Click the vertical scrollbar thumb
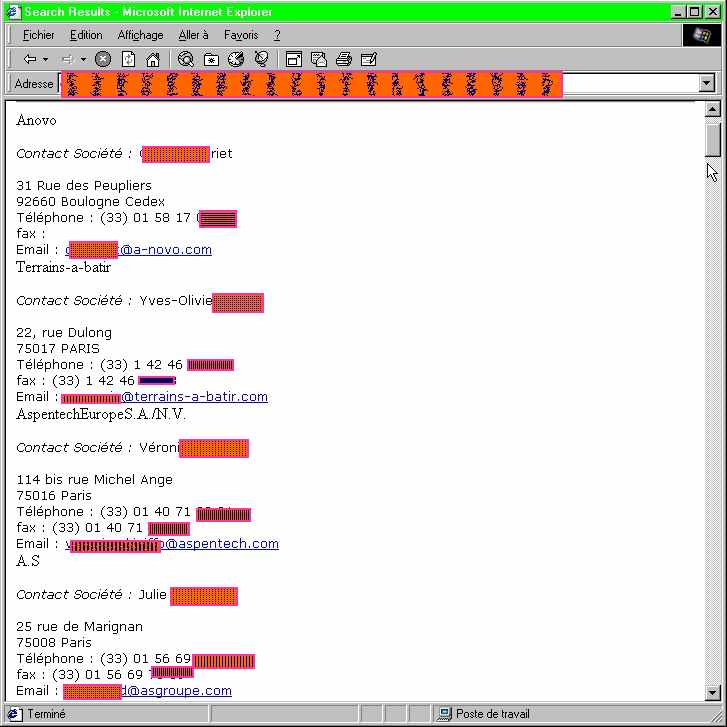The height and width of the screenshot is (727, 727). click(x=712, y=140)
